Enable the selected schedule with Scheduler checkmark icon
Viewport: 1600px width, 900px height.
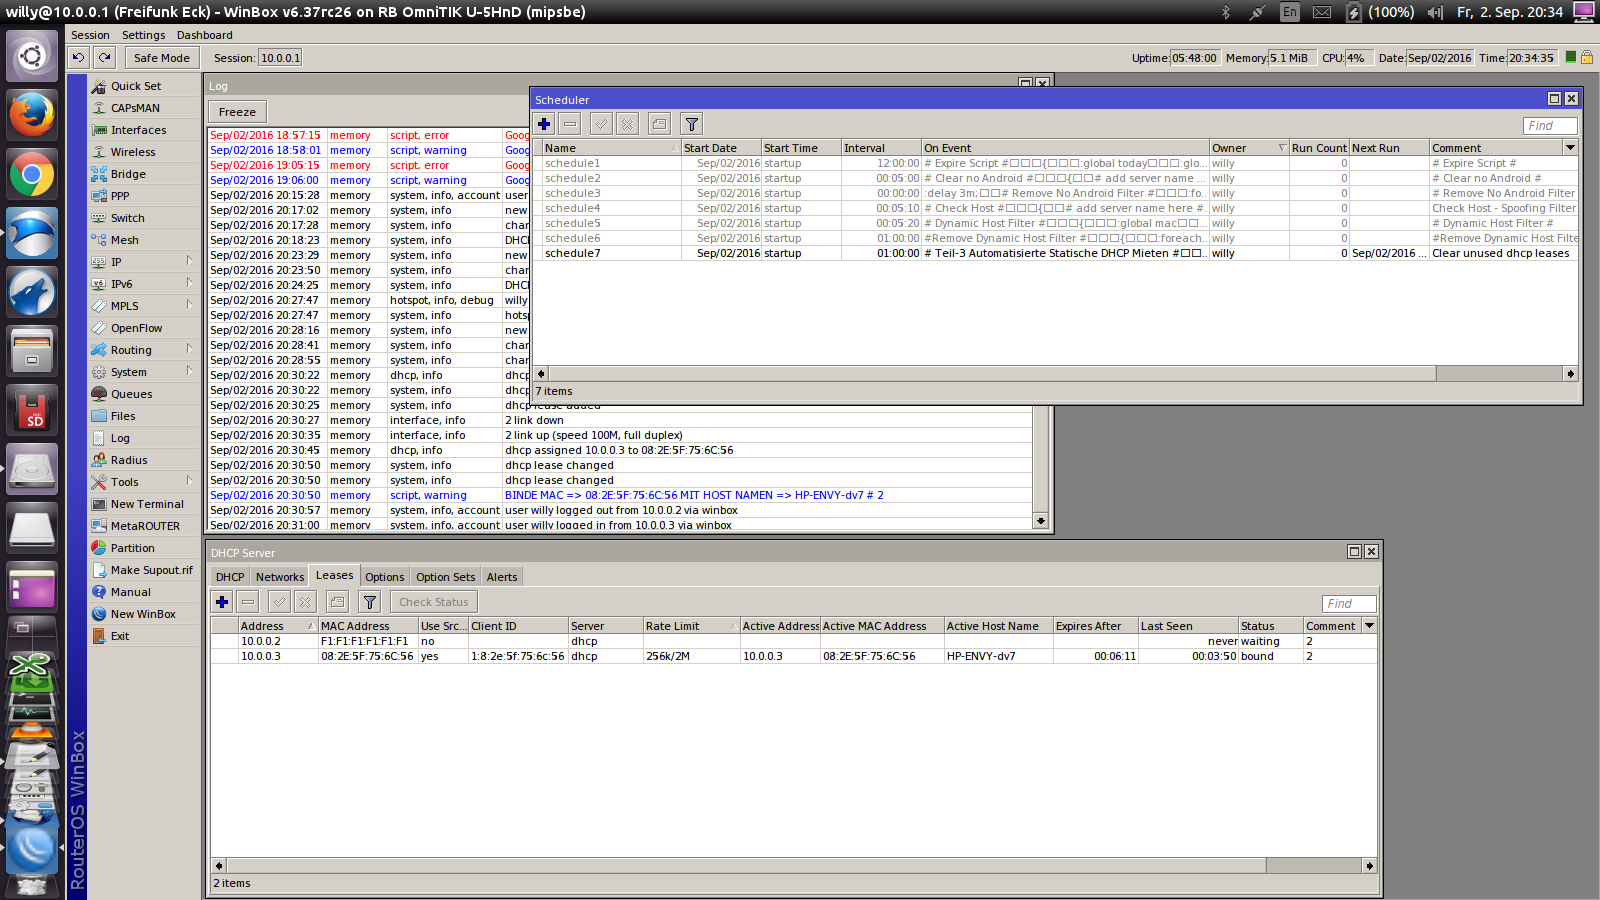(601, 124)
